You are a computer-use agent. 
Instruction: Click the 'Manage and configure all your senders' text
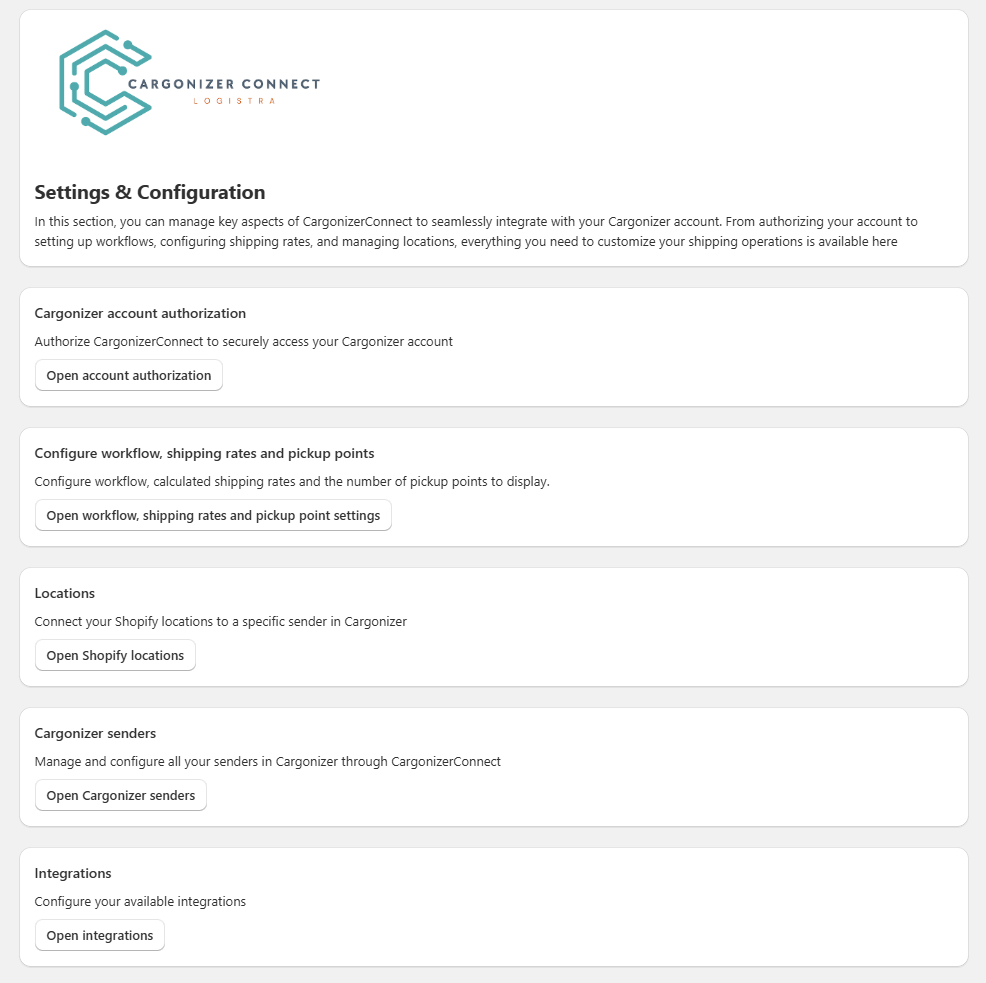(267, 761)
